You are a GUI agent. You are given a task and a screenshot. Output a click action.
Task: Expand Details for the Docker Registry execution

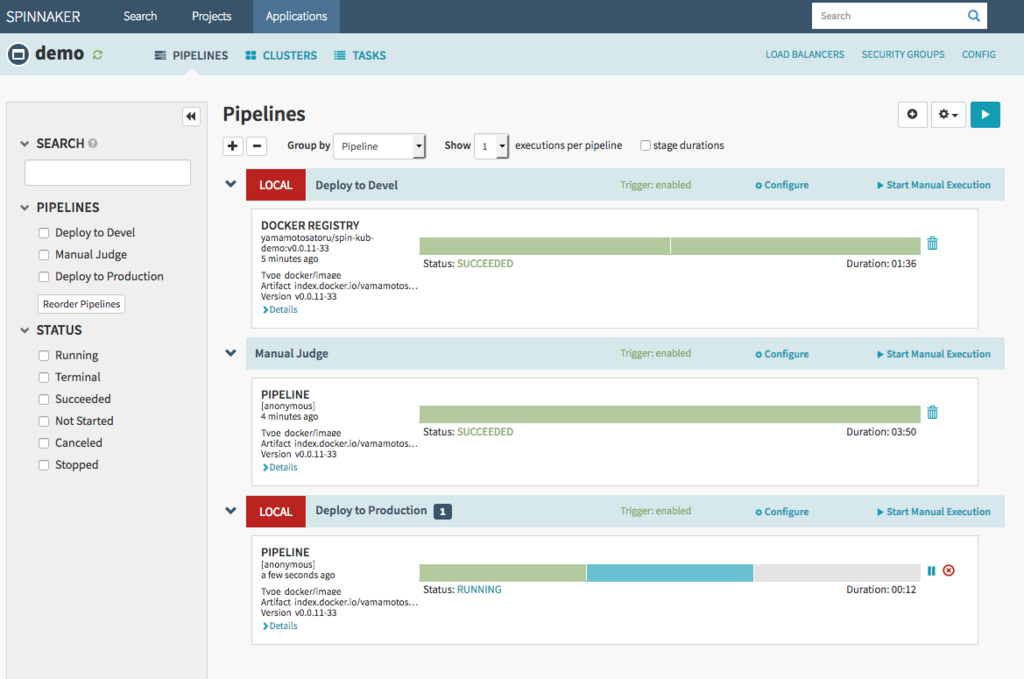click(280, 309)
